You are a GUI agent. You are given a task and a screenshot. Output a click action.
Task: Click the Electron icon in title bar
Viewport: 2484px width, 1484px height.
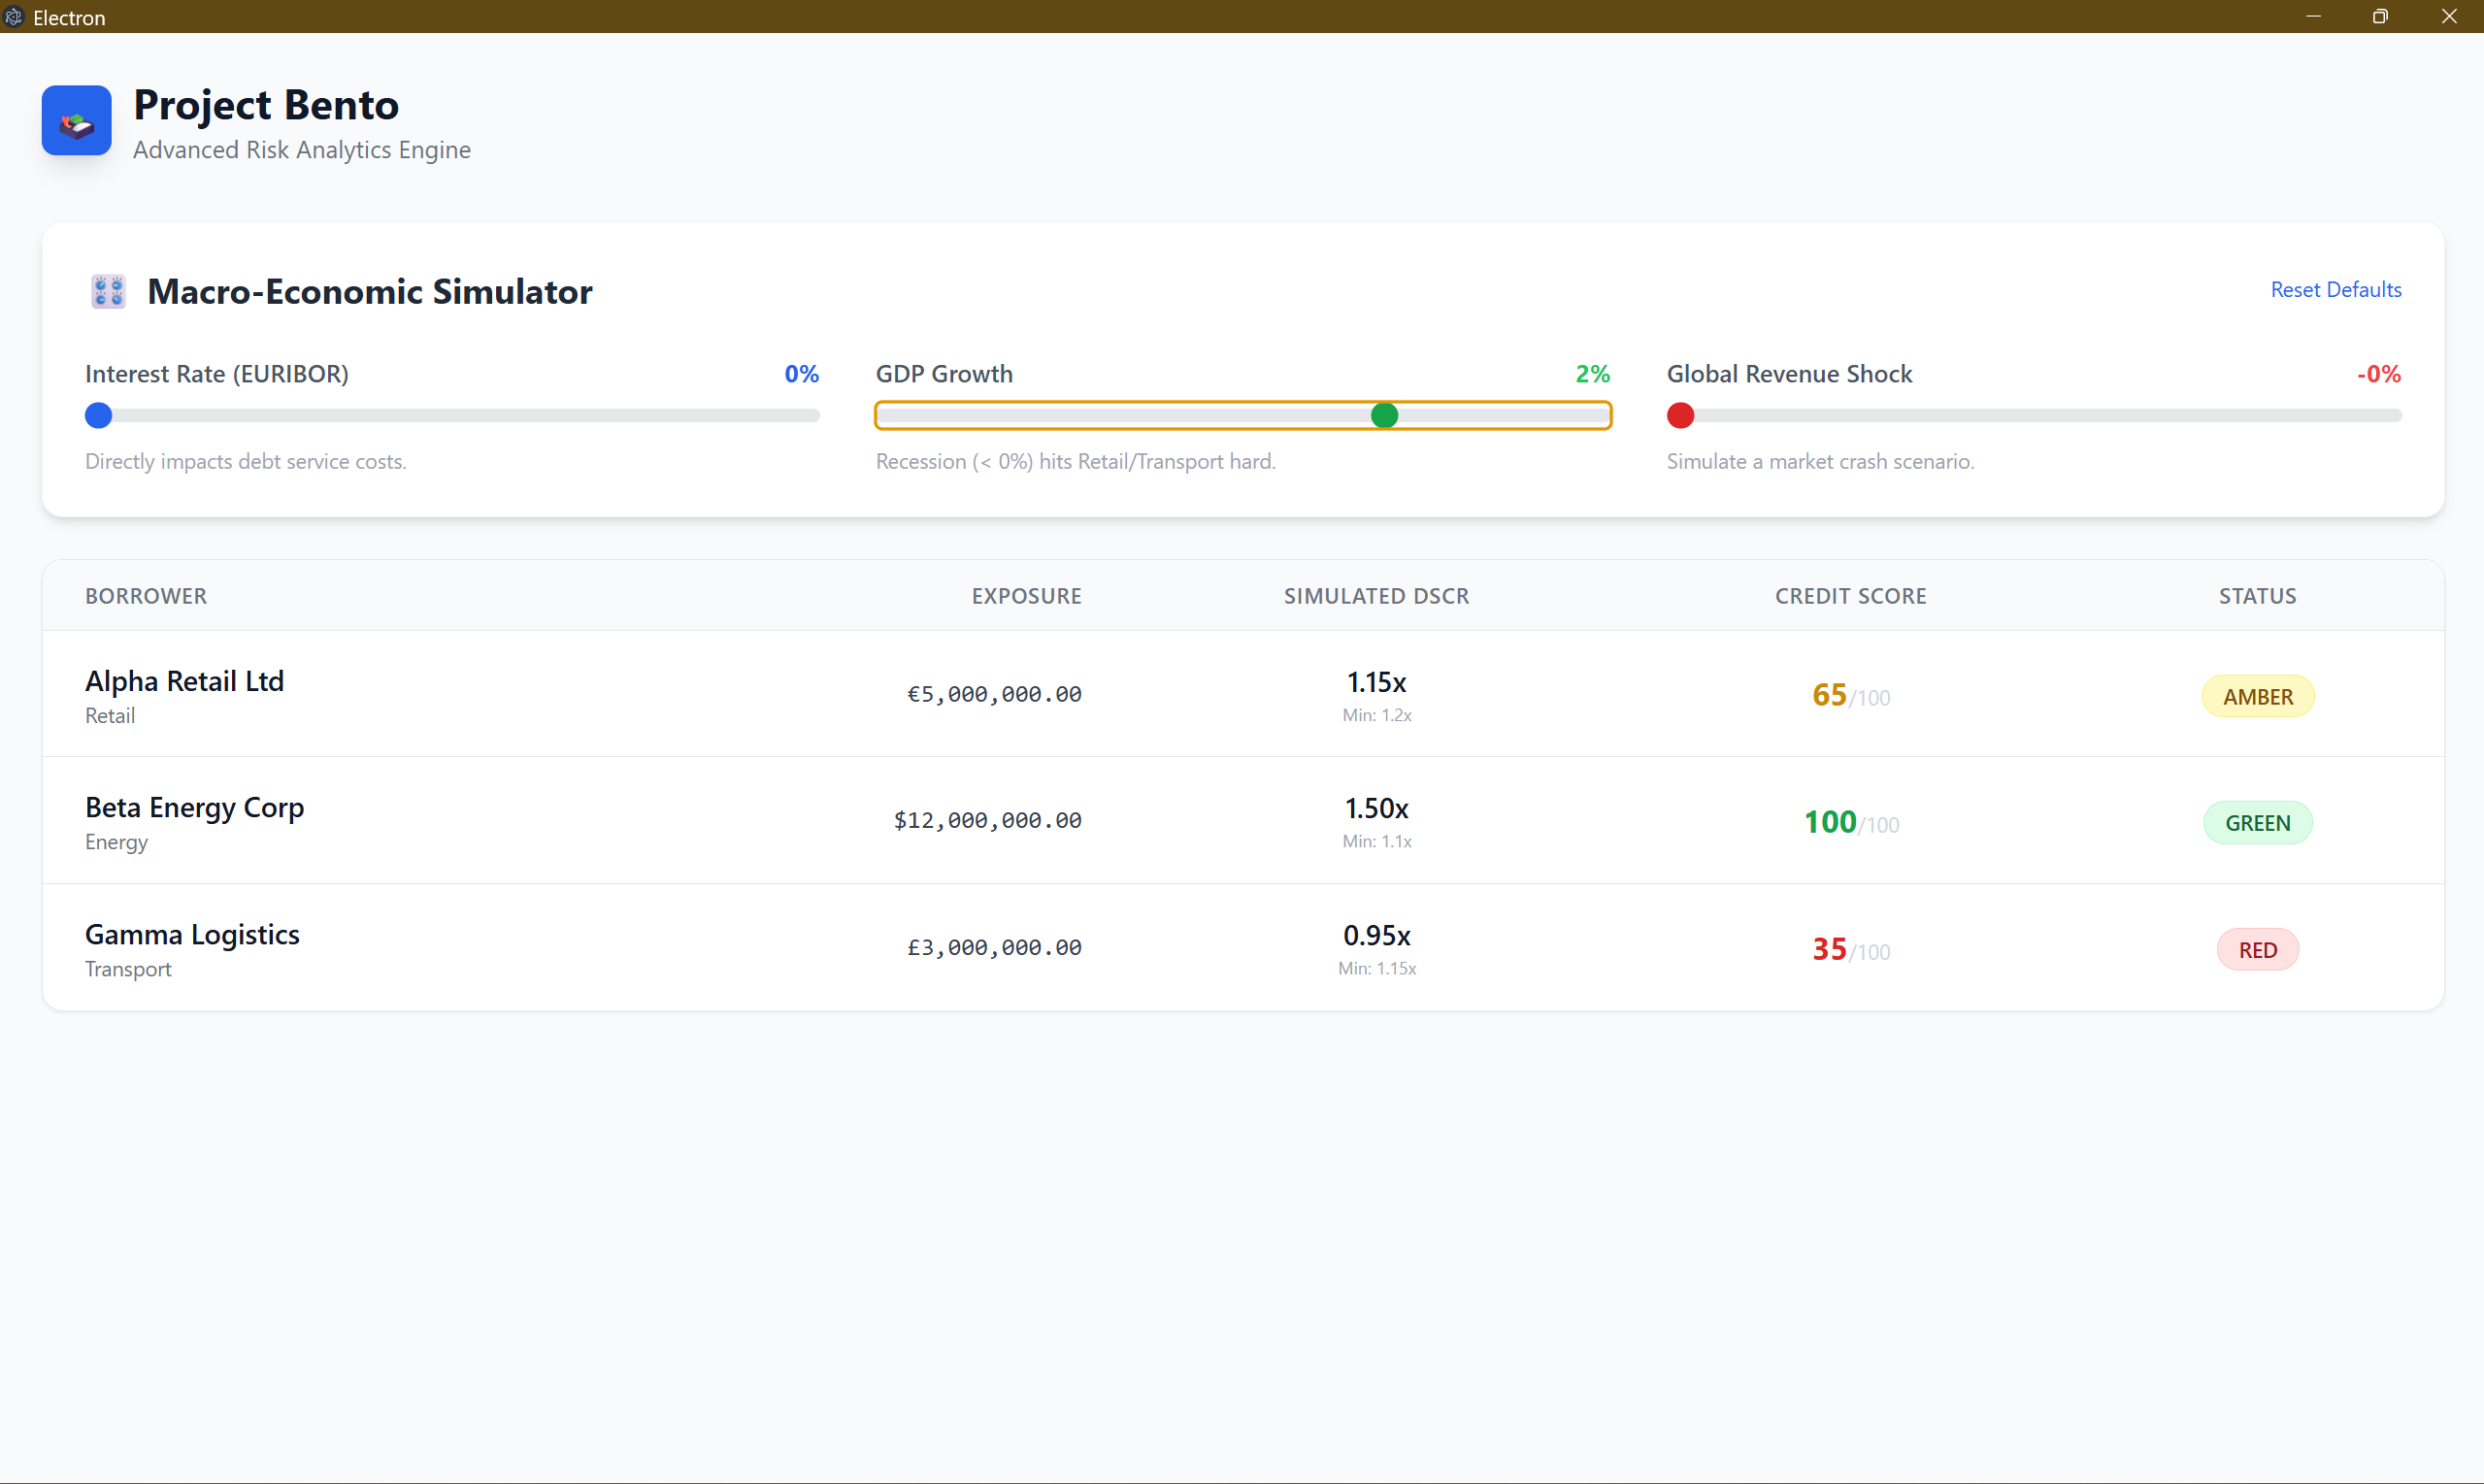[14, 17]
